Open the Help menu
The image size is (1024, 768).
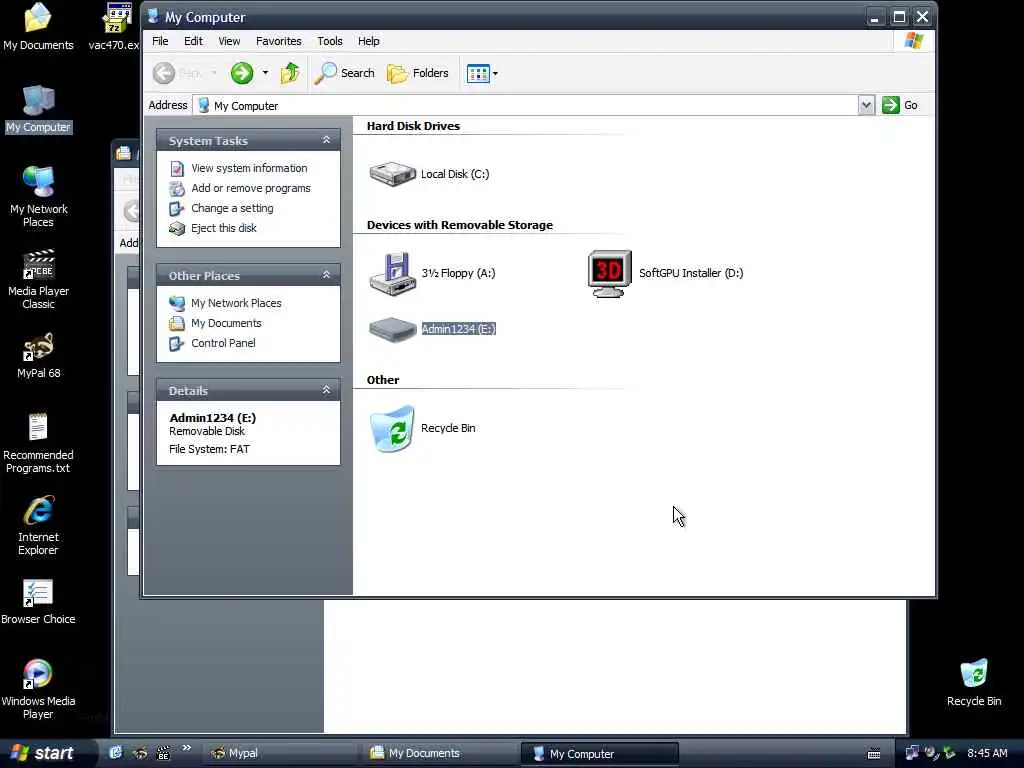coord(368,41)
